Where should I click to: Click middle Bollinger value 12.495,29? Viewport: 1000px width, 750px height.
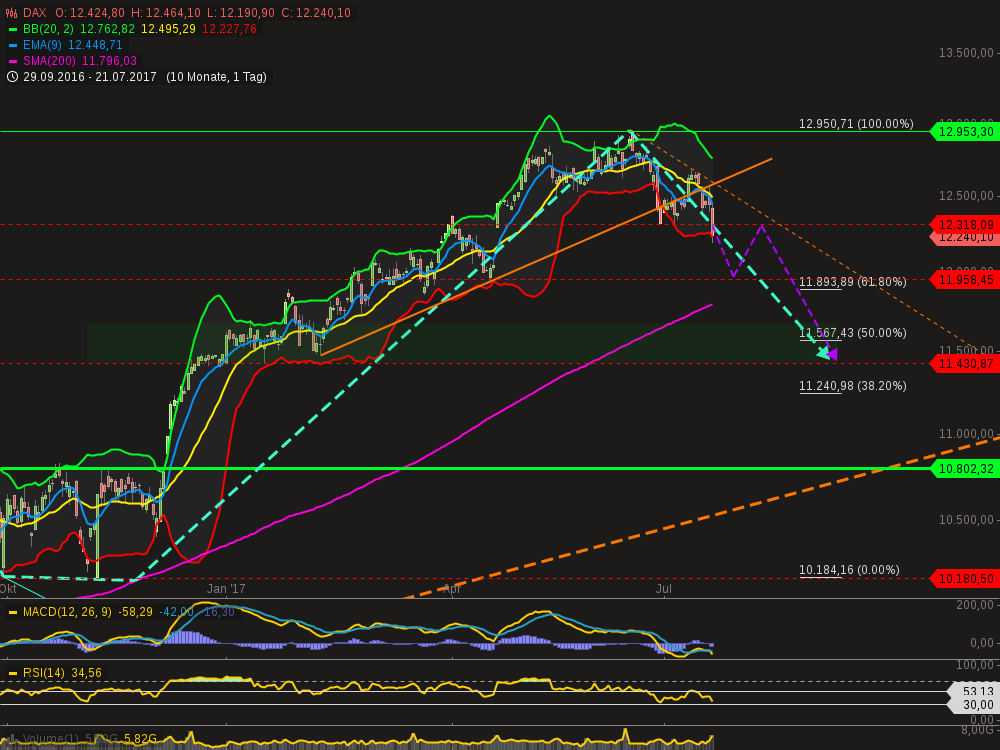coord(168,29)
